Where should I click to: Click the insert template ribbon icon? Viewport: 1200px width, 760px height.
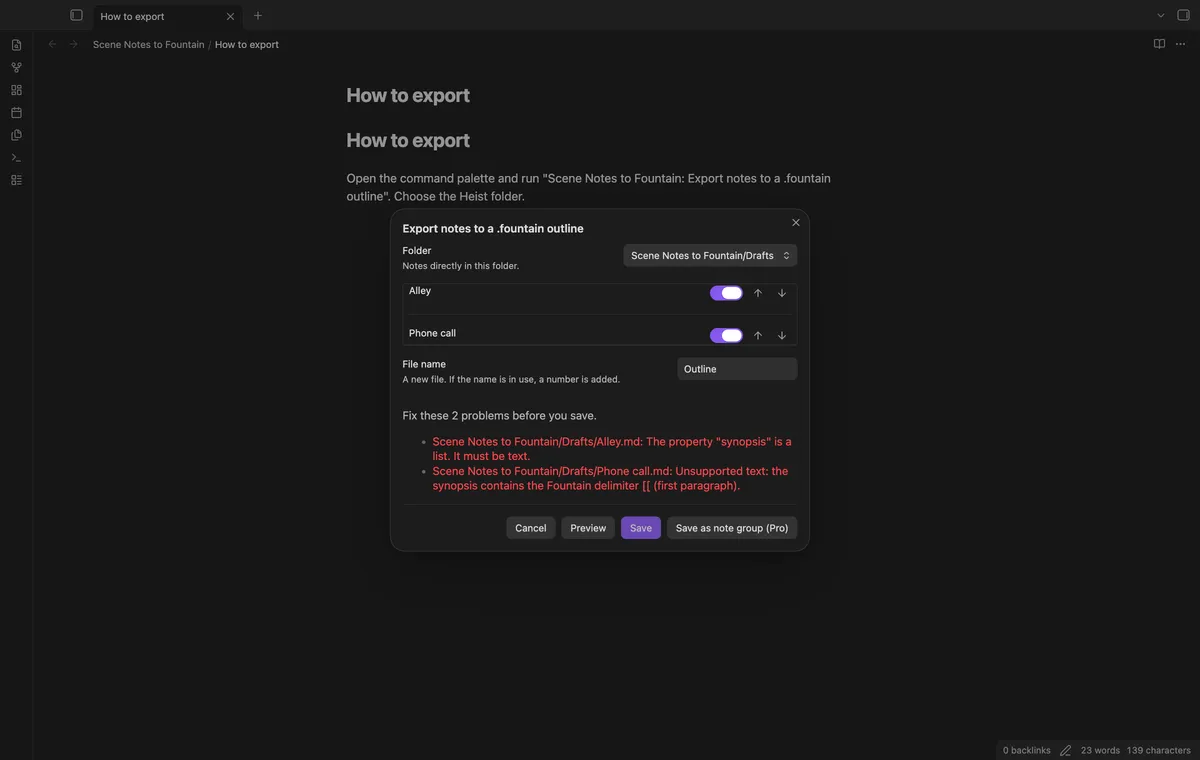(x=16, y=135)
